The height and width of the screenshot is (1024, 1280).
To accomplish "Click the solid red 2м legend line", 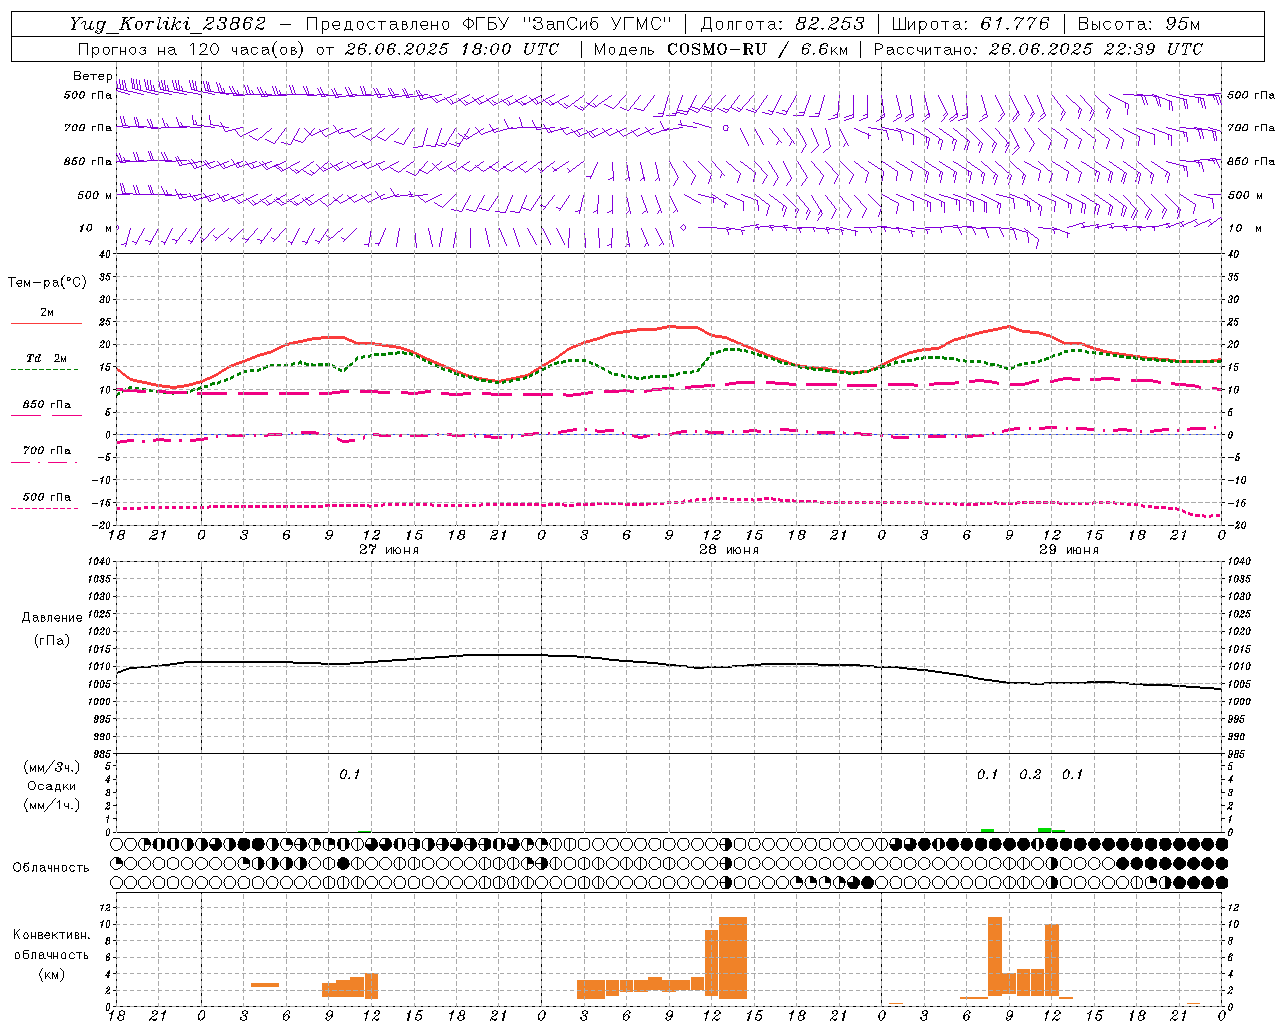I will click(x=46, y=323).
